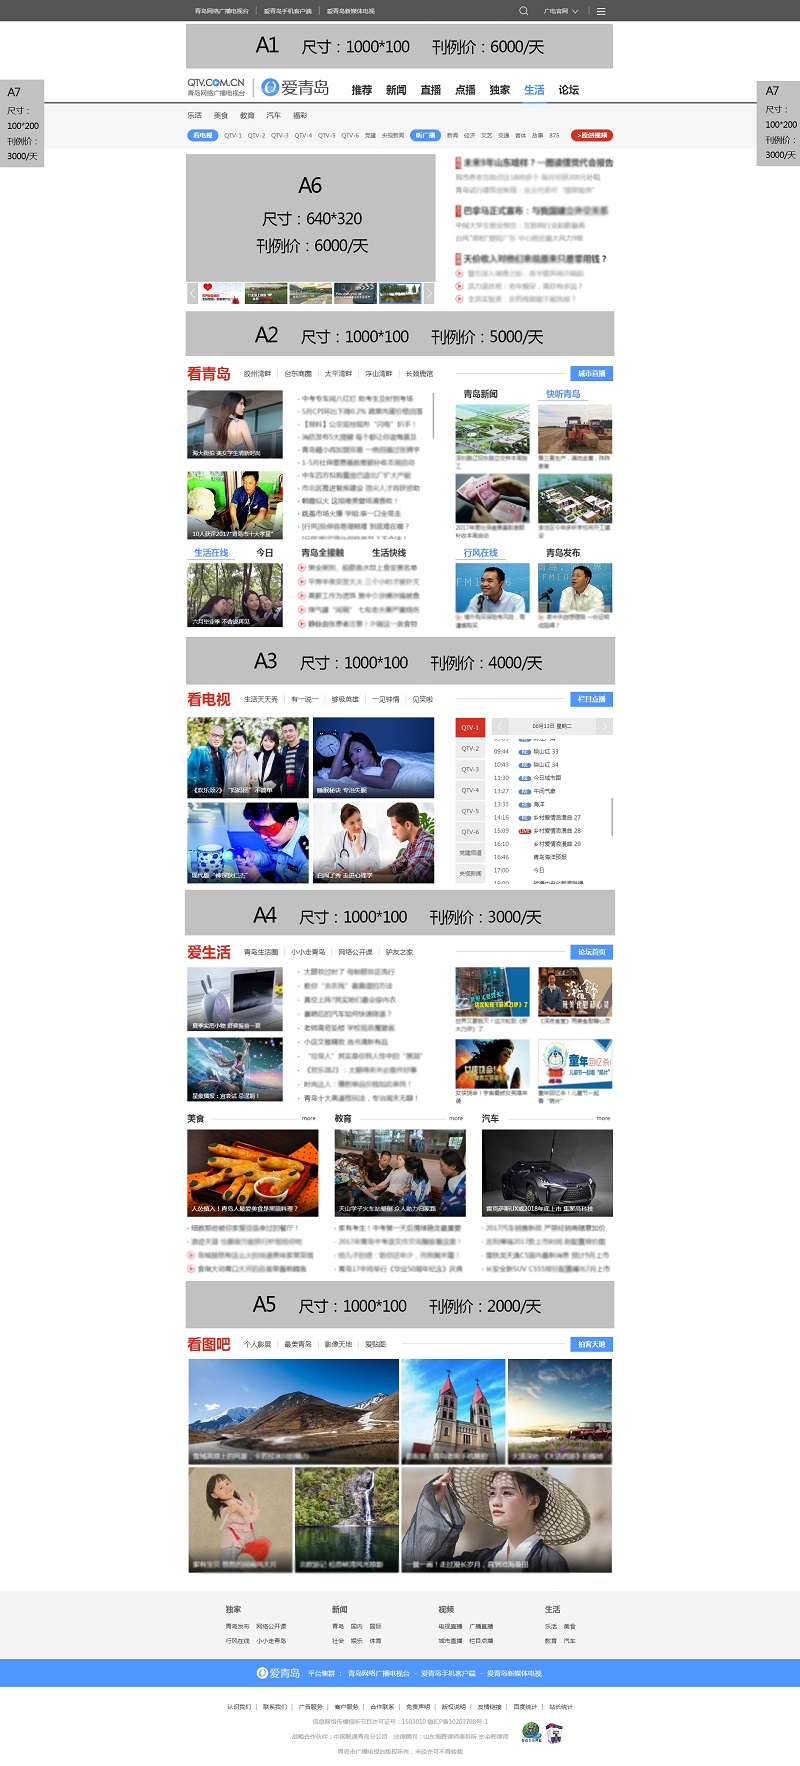Click the red LIVE badge at 15:09

(525, 831)
